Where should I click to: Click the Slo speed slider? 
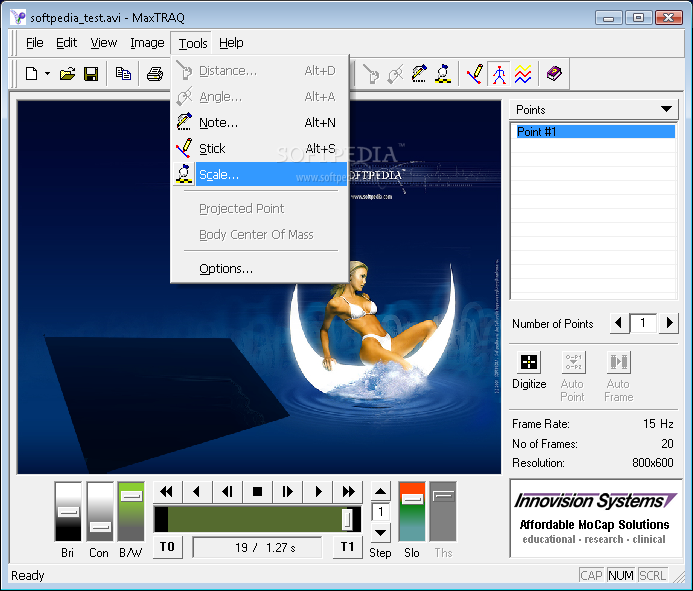[412, 511]
